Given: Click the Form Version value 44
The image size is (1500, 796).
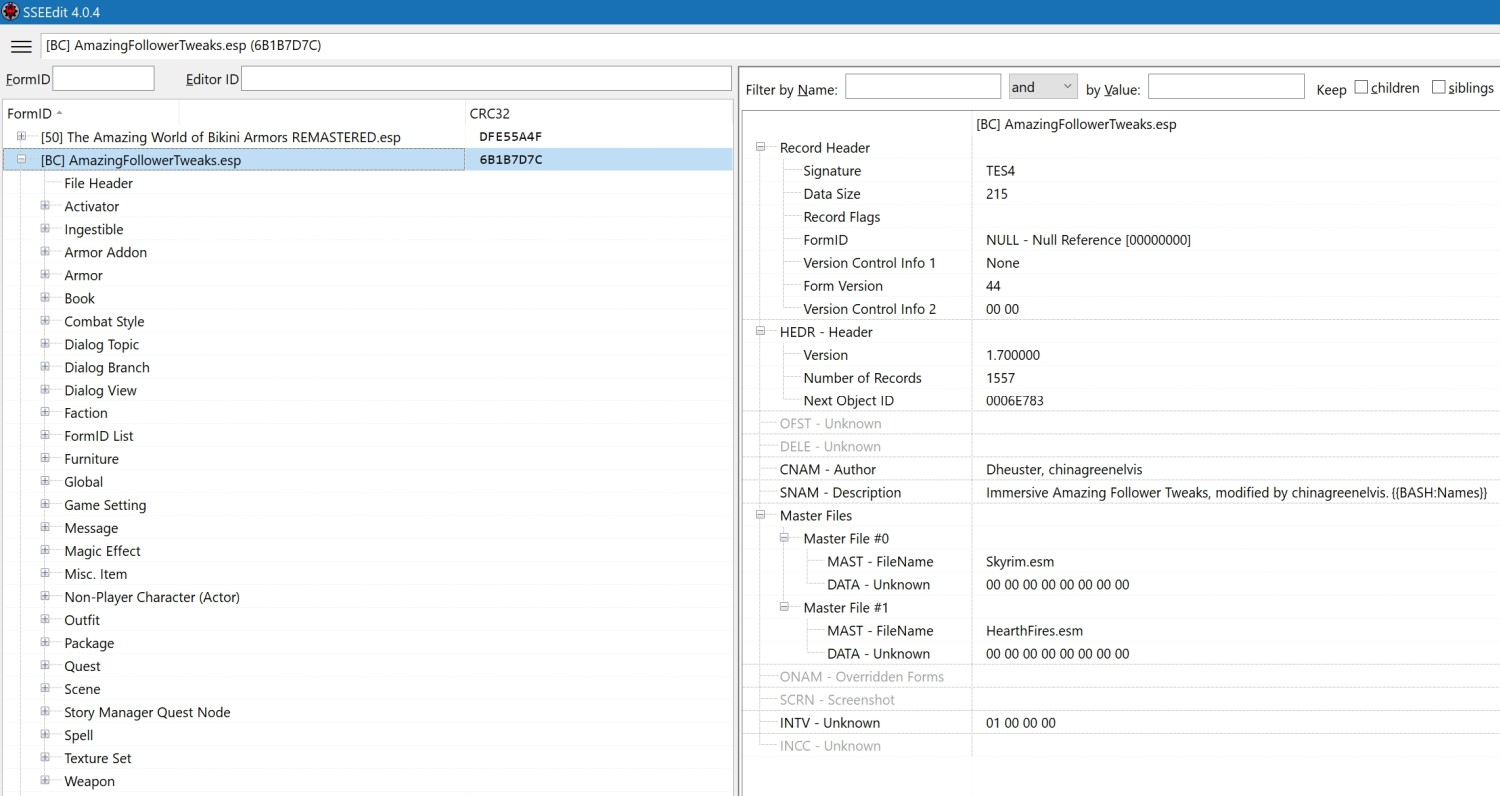Looking at the screenshot, I should [994, 286].
